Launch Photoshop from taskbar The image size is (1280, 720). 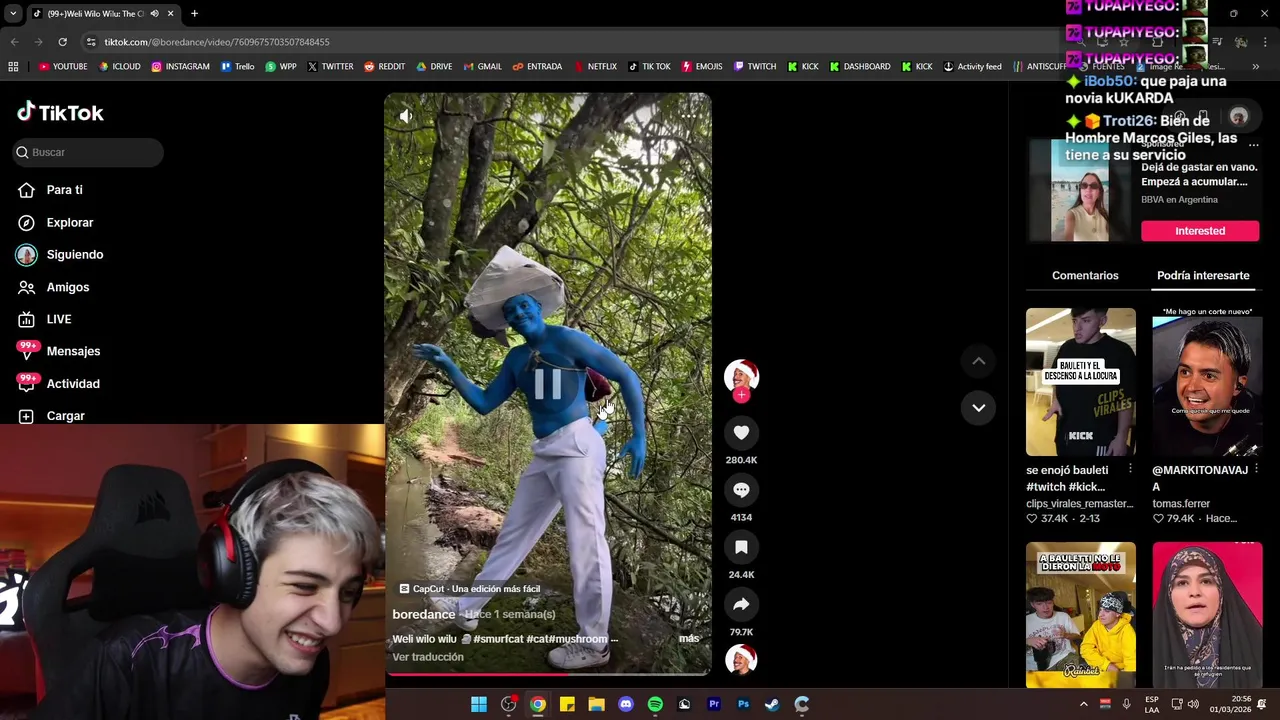pos(743,704)
